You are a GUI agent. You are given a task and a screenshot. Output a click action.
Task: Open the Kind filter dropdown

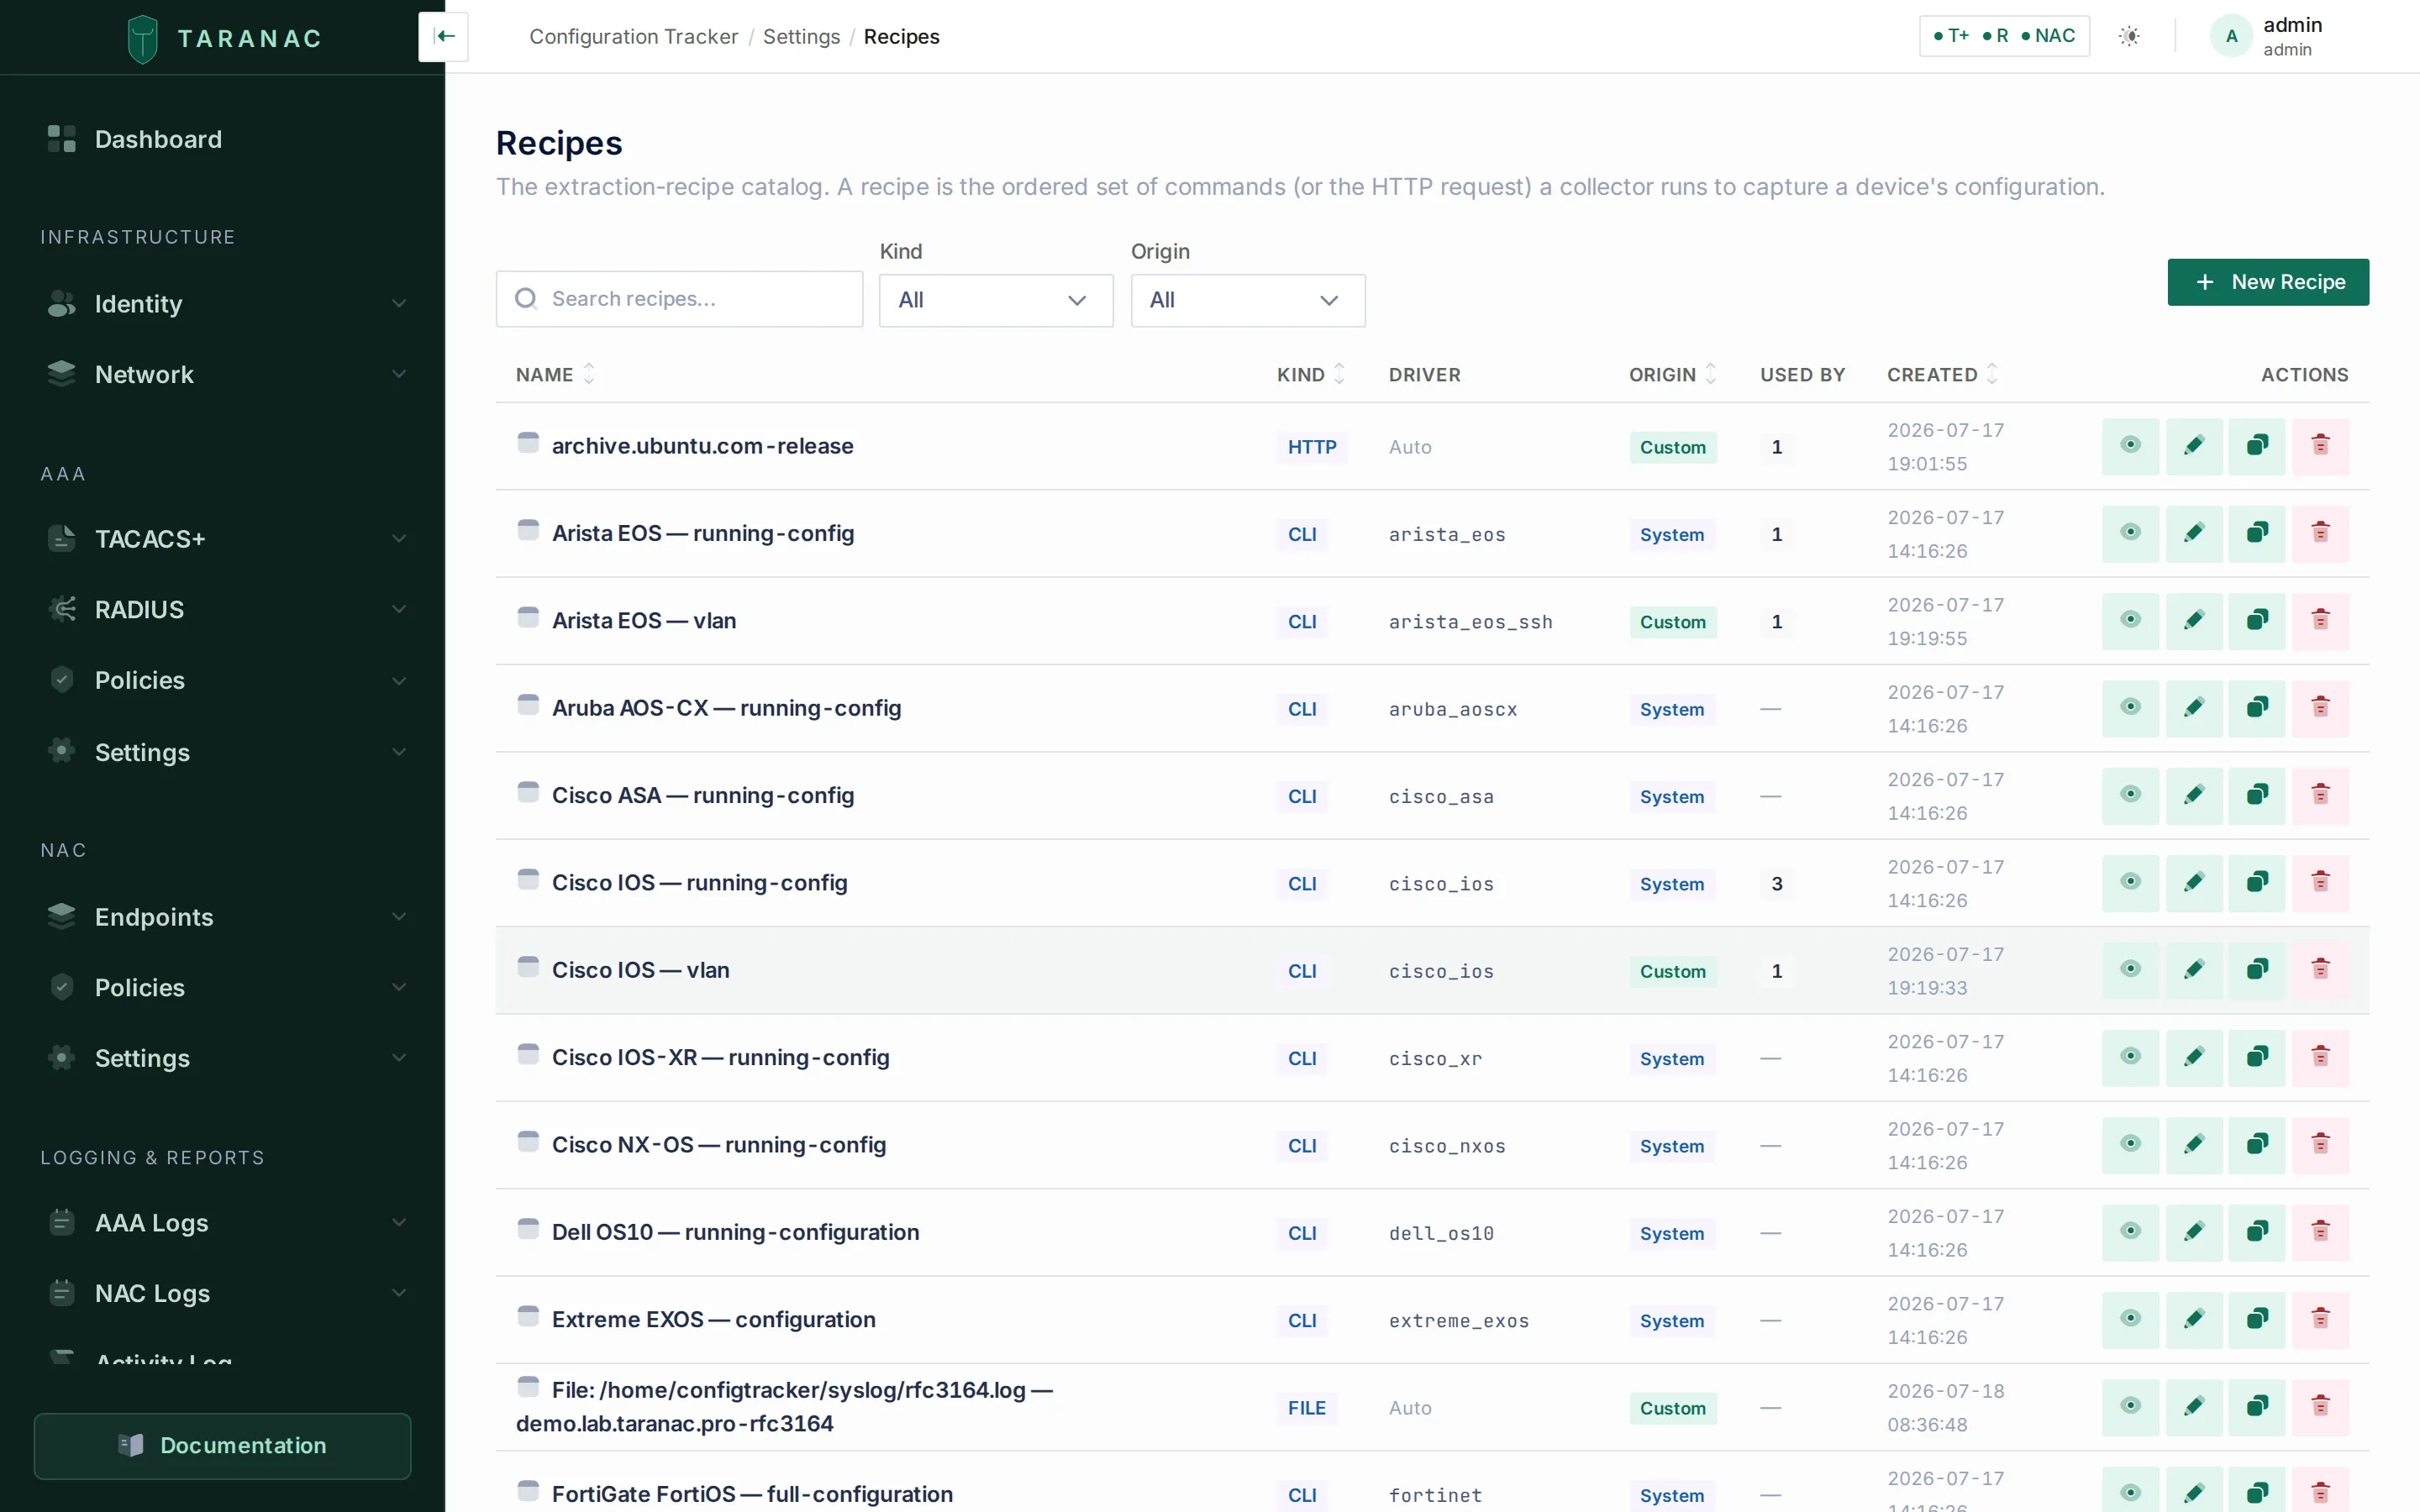click(996, 300)
